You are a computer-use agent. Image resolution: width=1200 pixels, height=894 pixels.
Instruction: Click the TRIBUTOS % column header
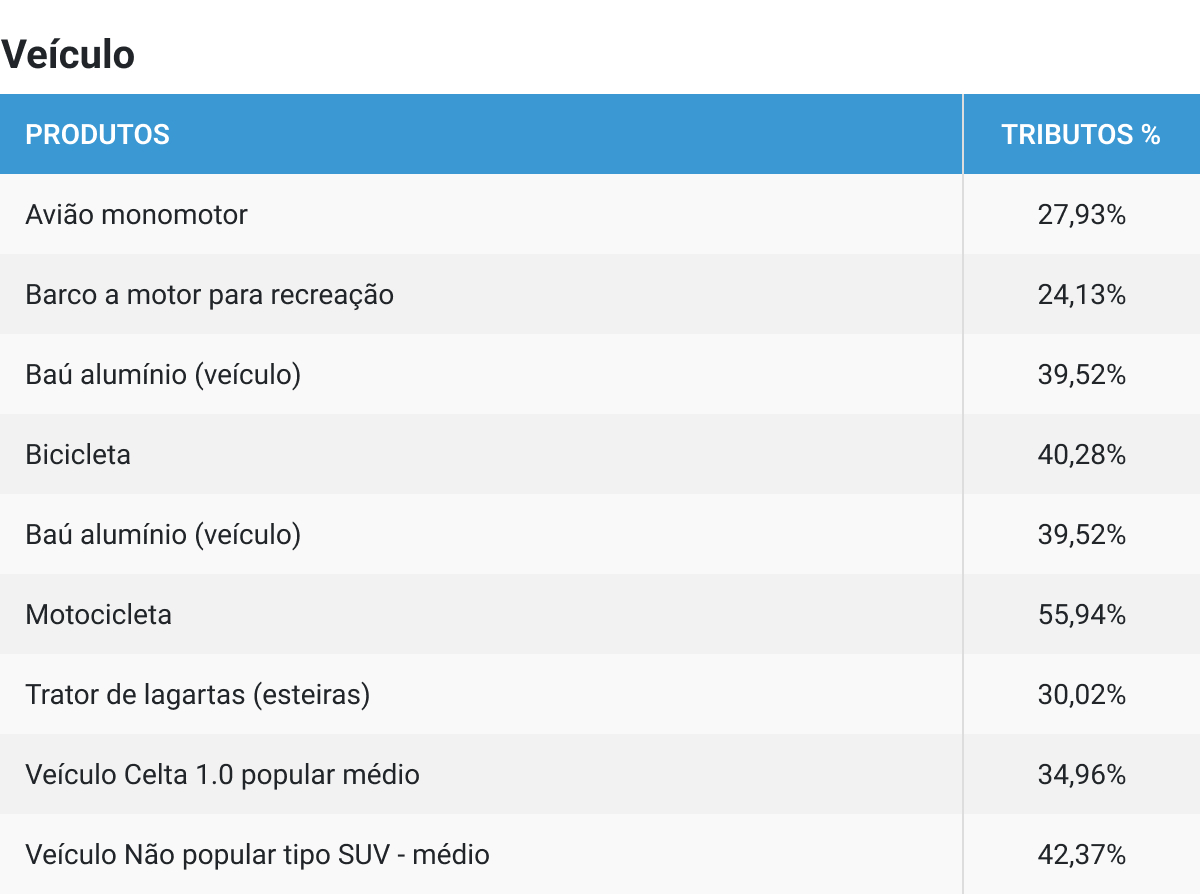pyautogui.click(x=1081, y=135)
